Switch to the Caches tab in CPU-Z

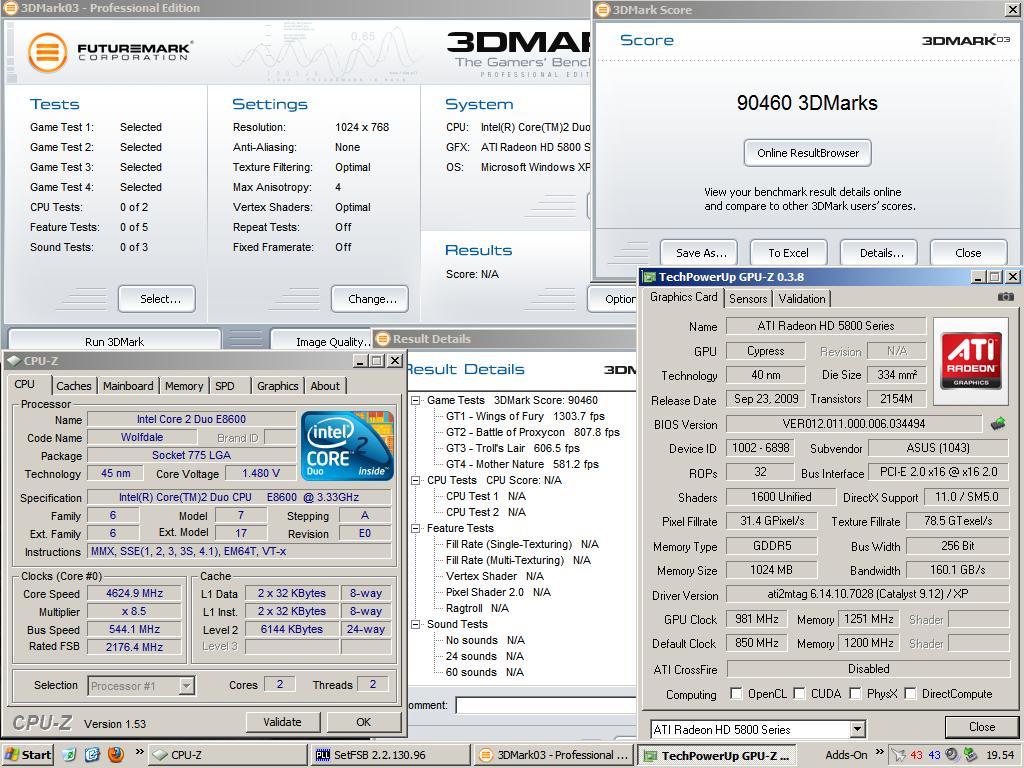click(74, 386)
